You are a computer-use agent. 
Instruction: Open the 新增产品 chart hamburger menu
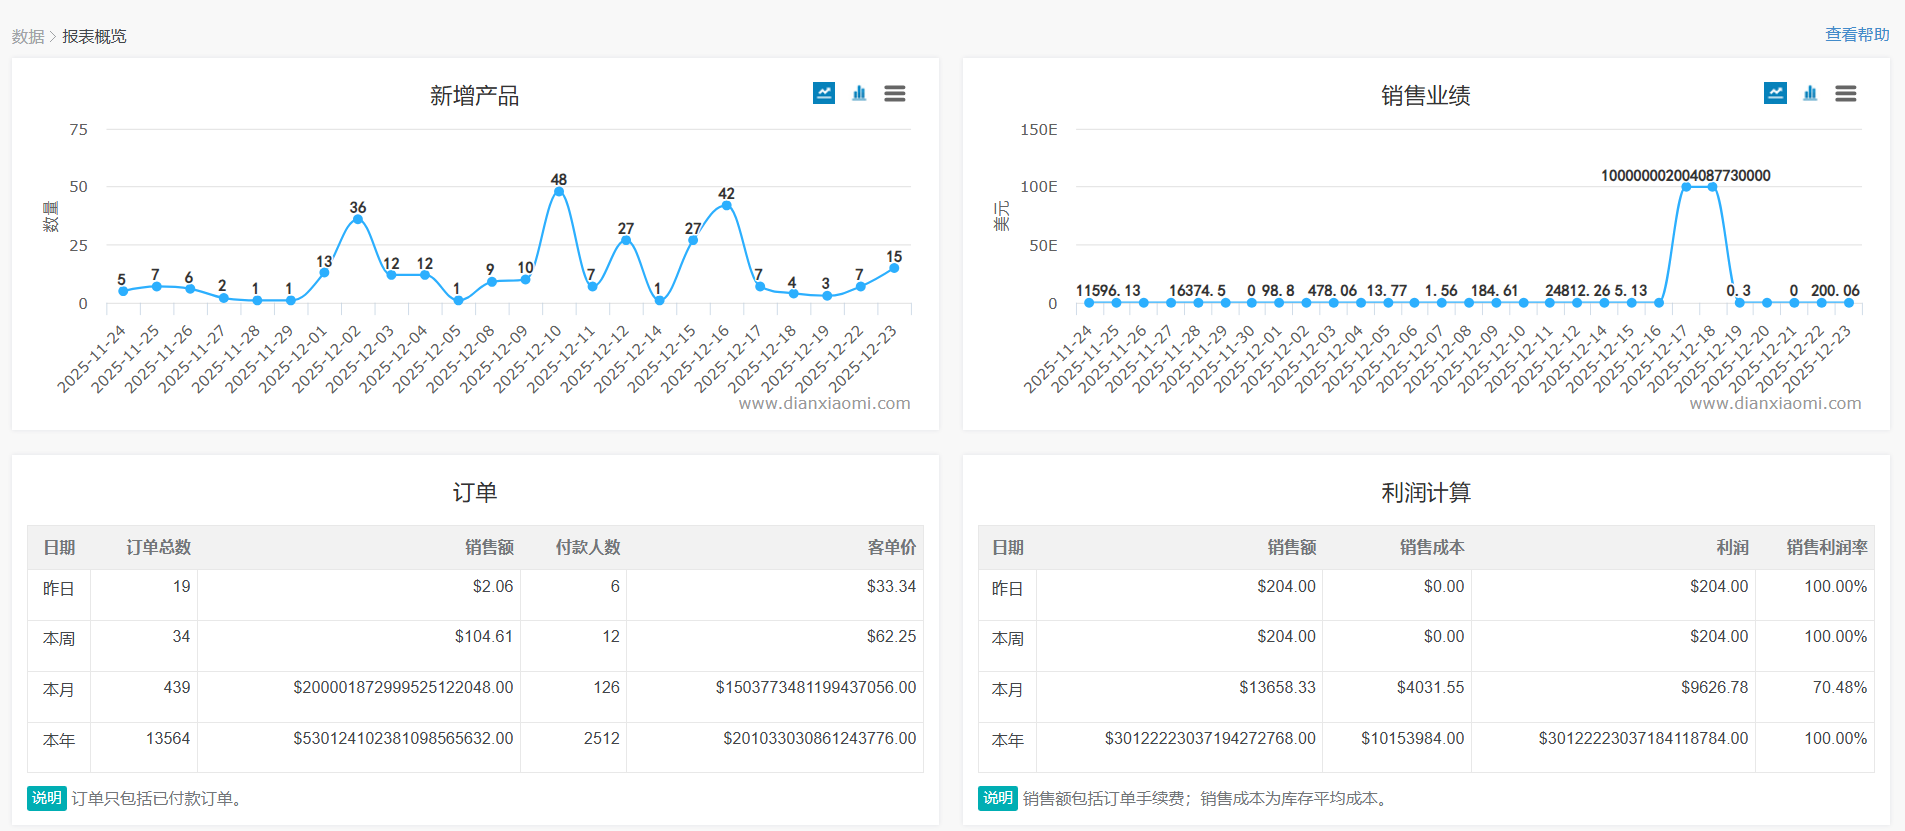(x=895, y=93)
